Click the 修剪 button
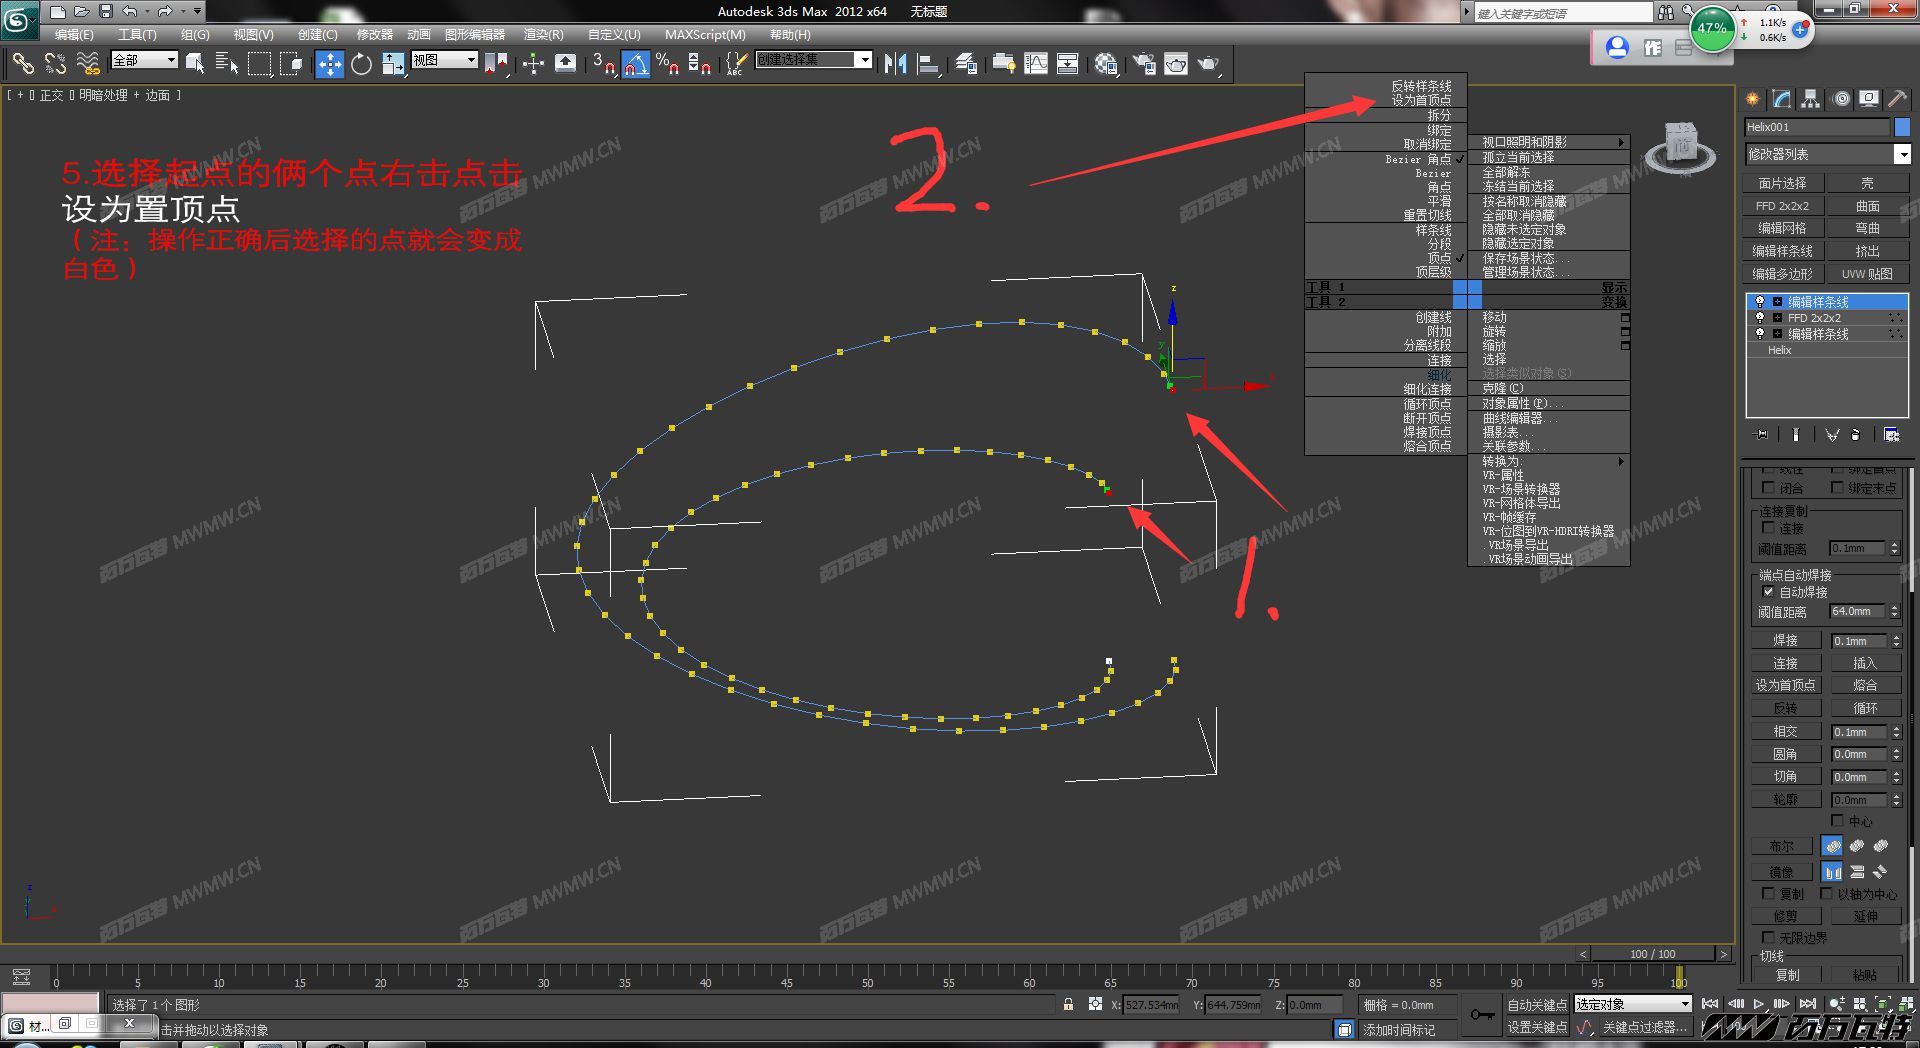This screenshot has width=1920, height=1048. coord(1786,916)
